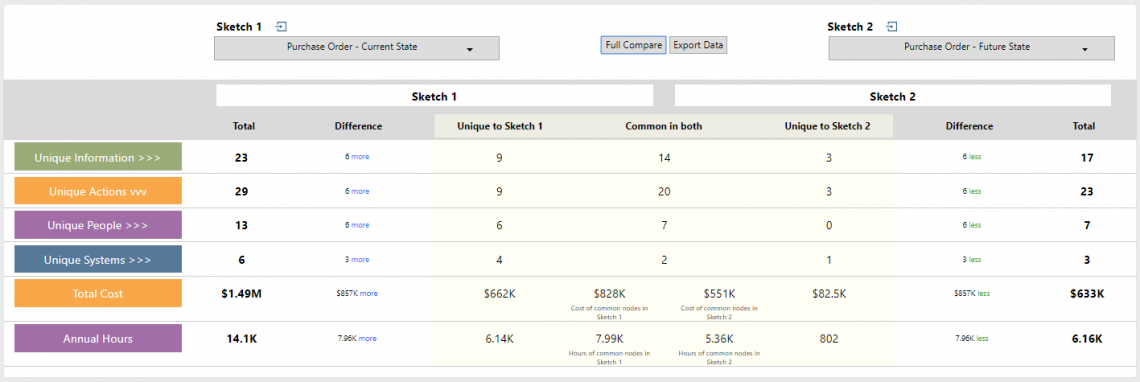
Task: Select Sketch 1 total value 23
Action: pyautogui.click(x=241, y=157)
